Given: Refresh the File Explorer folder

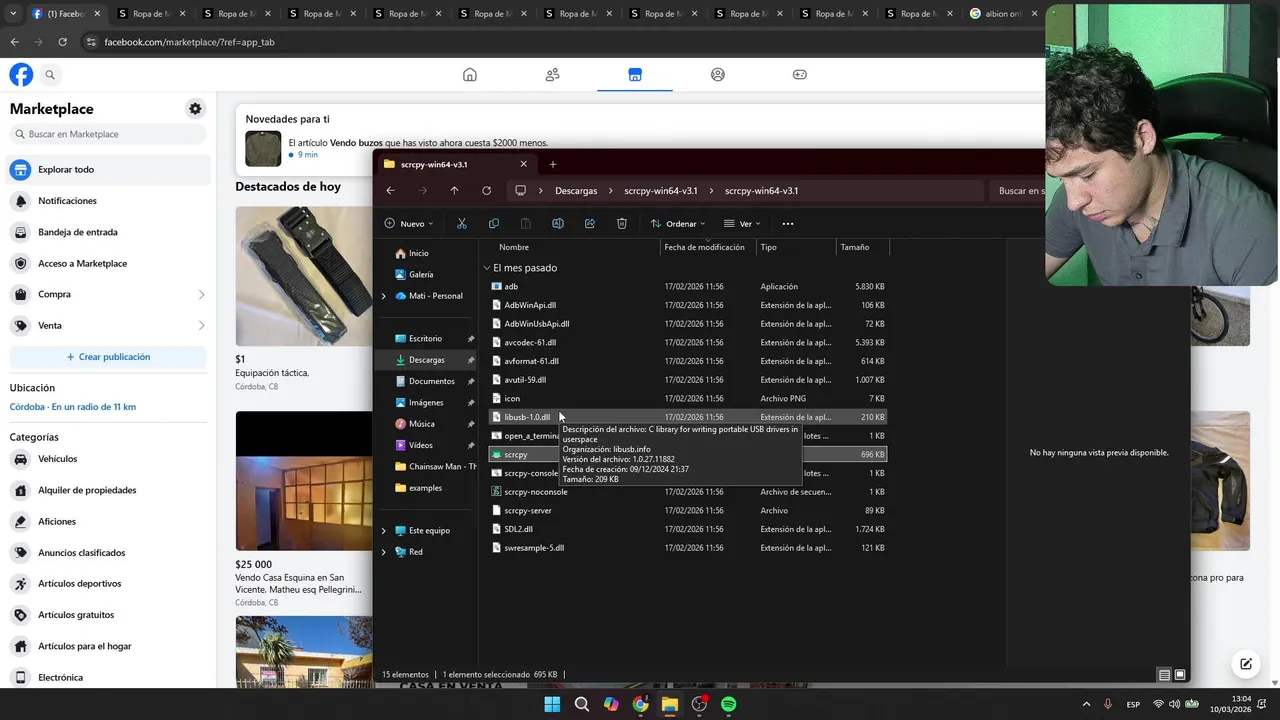Looking at the screenshot, I should [486, 191].
